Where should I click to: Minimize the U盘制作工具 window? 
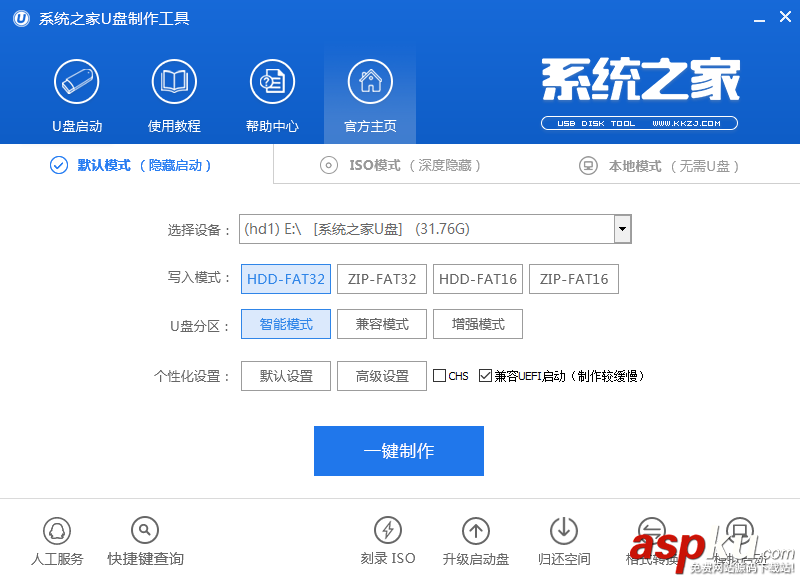pos(759,19)
